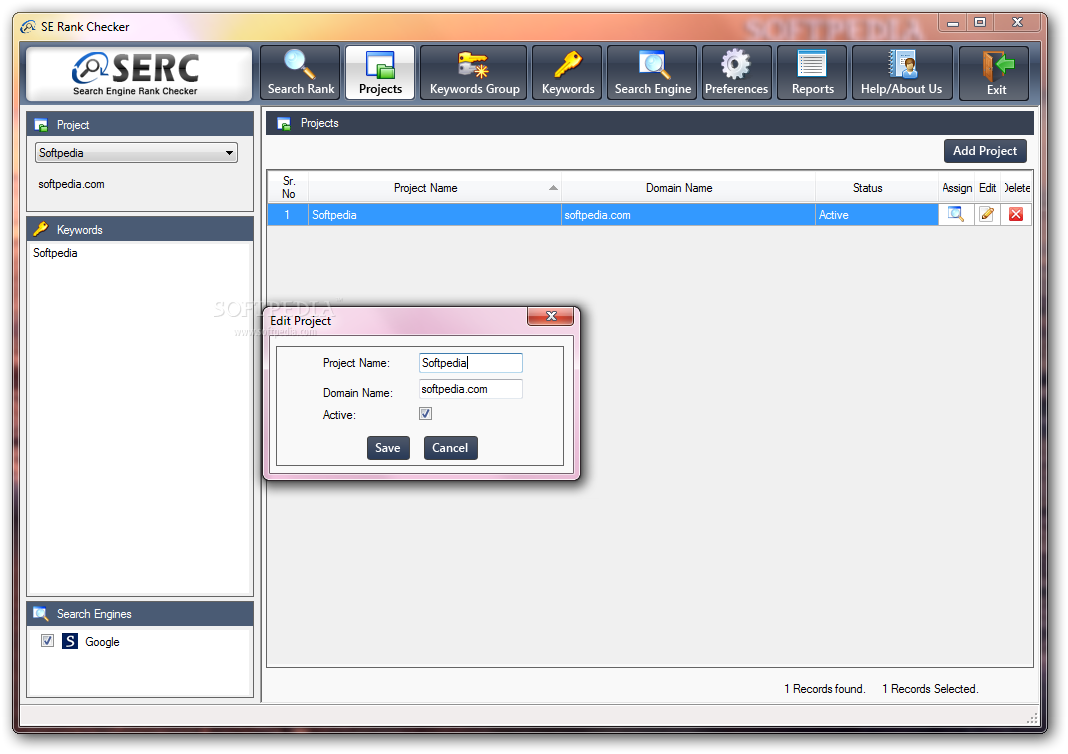This screenshot has height=754, width=1068.
Task: Close the SE Rank Checker window
Action: (1017, 22)
